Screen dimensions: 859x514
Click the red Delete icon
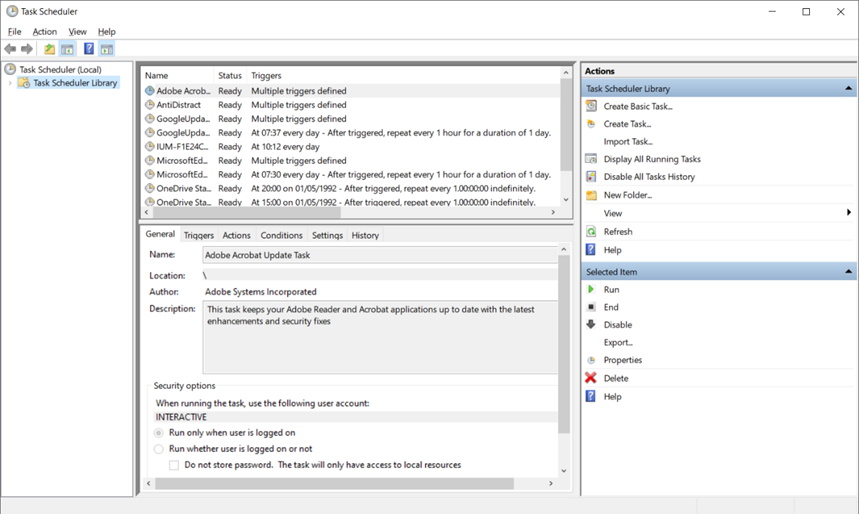pos(591,378)
